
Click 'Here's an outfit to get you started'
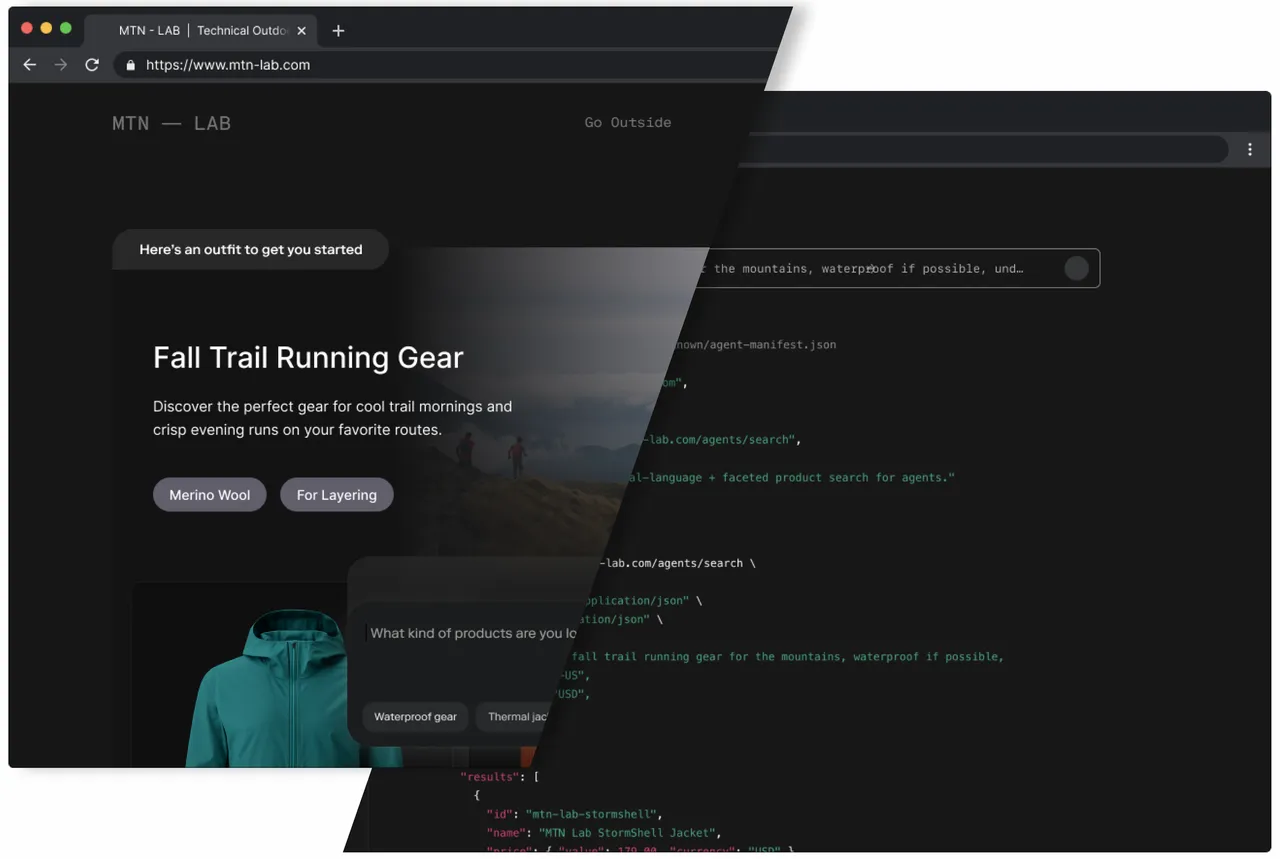click(250, 250)
